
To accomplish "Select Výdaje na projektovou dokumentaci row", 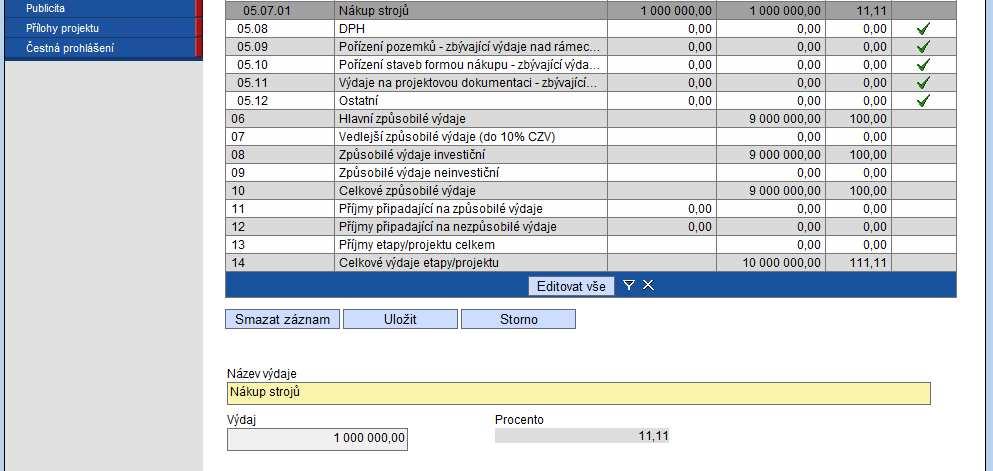I will point(591,82).
